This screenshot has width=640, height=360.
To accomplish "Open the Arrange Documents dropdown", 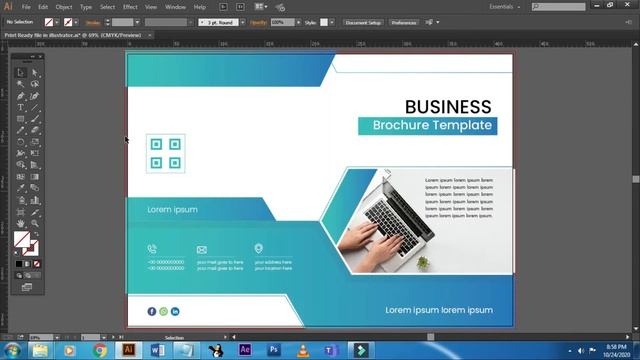I will (261, 7).
